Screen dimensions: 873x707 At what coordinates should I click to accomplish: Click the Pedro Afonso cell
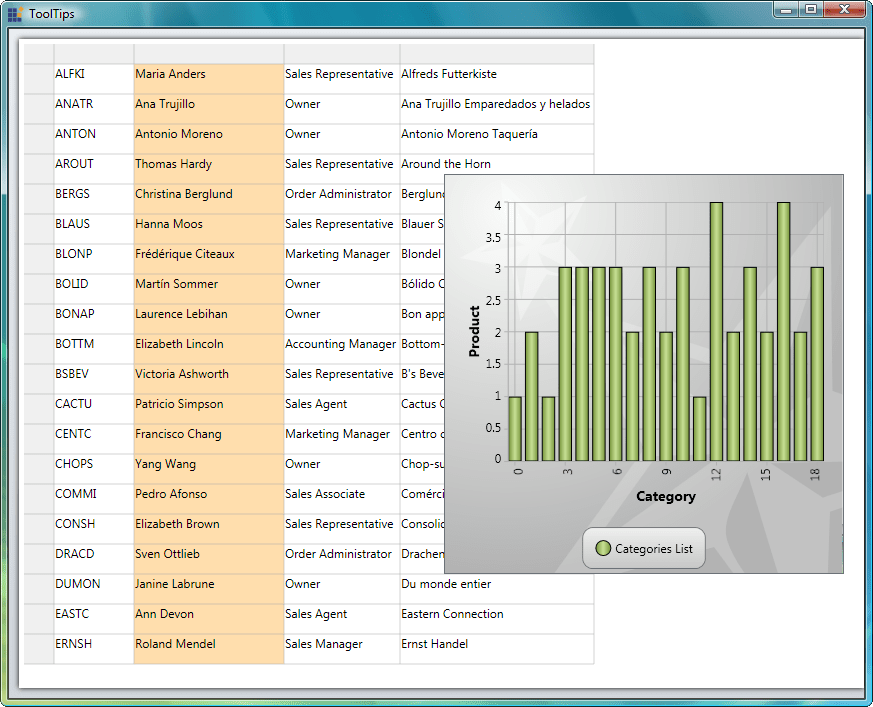[209, 500]
